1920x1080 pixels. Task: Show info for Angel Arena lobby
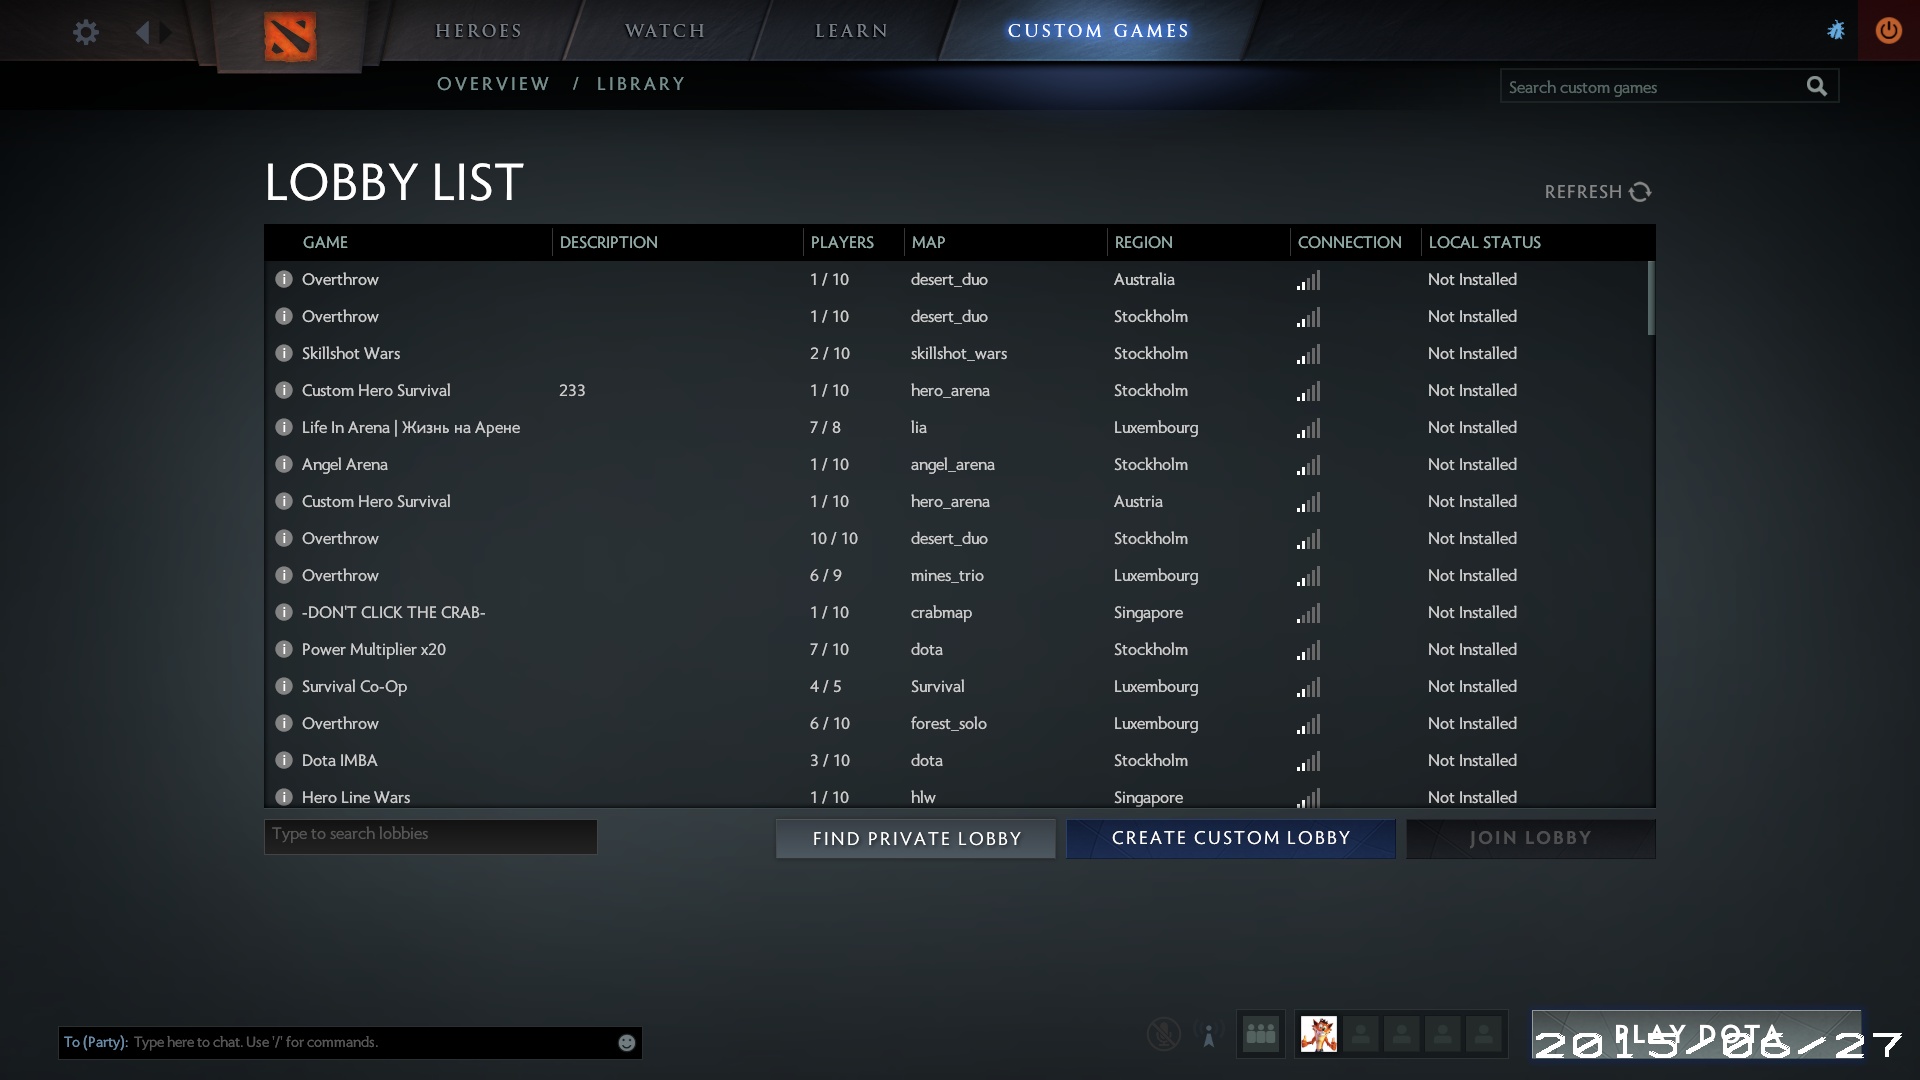[x=284, y=464]
